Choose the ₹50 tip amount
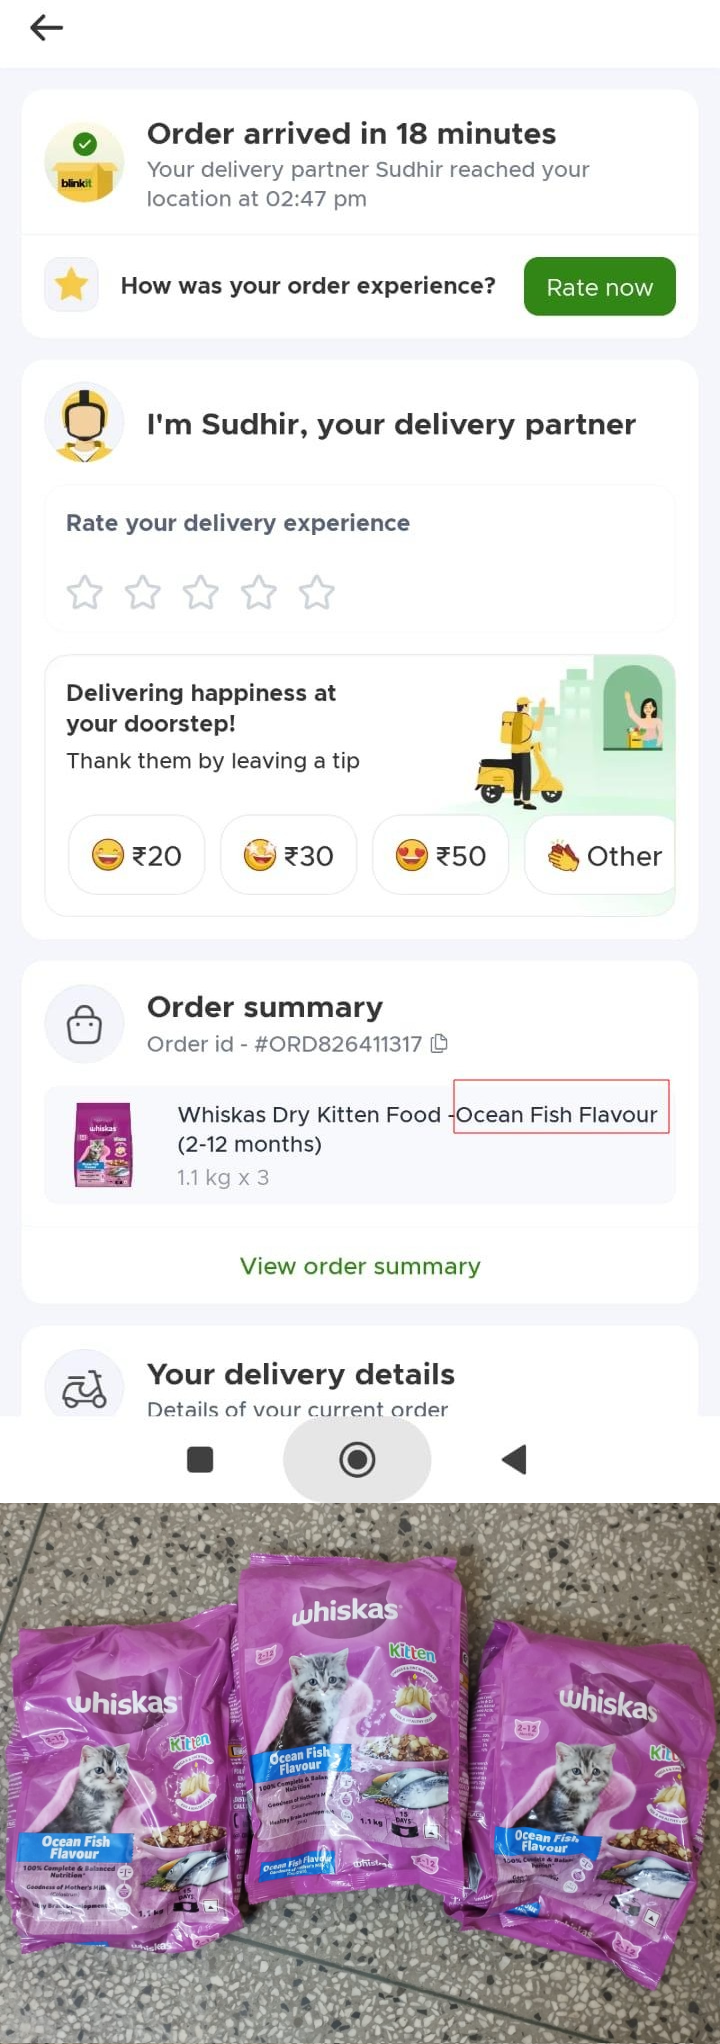Image resolution: width=720 pixels, height=2044 pixels. (440, 855)
